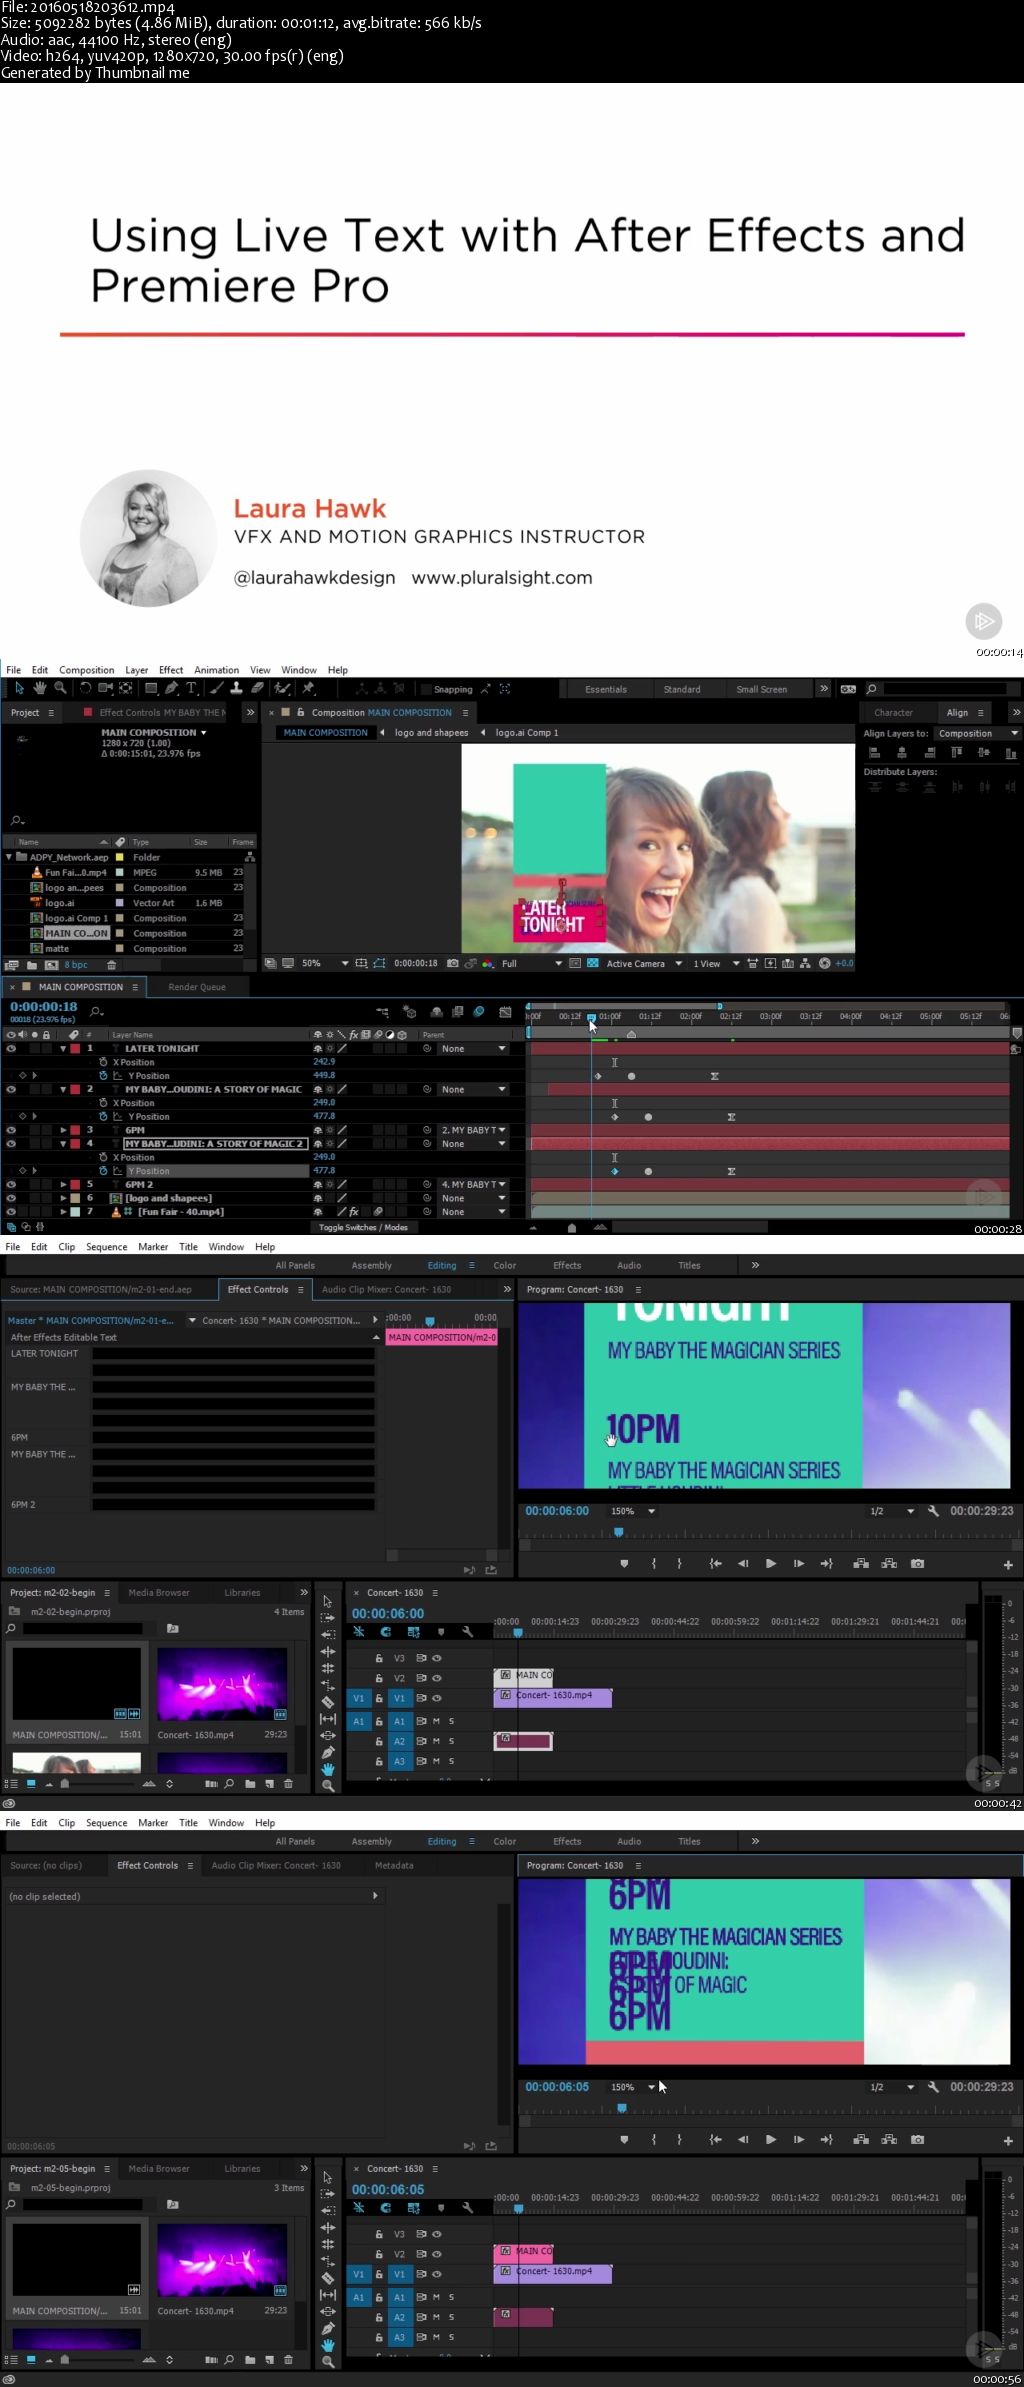Select the Type tool in After Effects toolbar

point(191,688)
